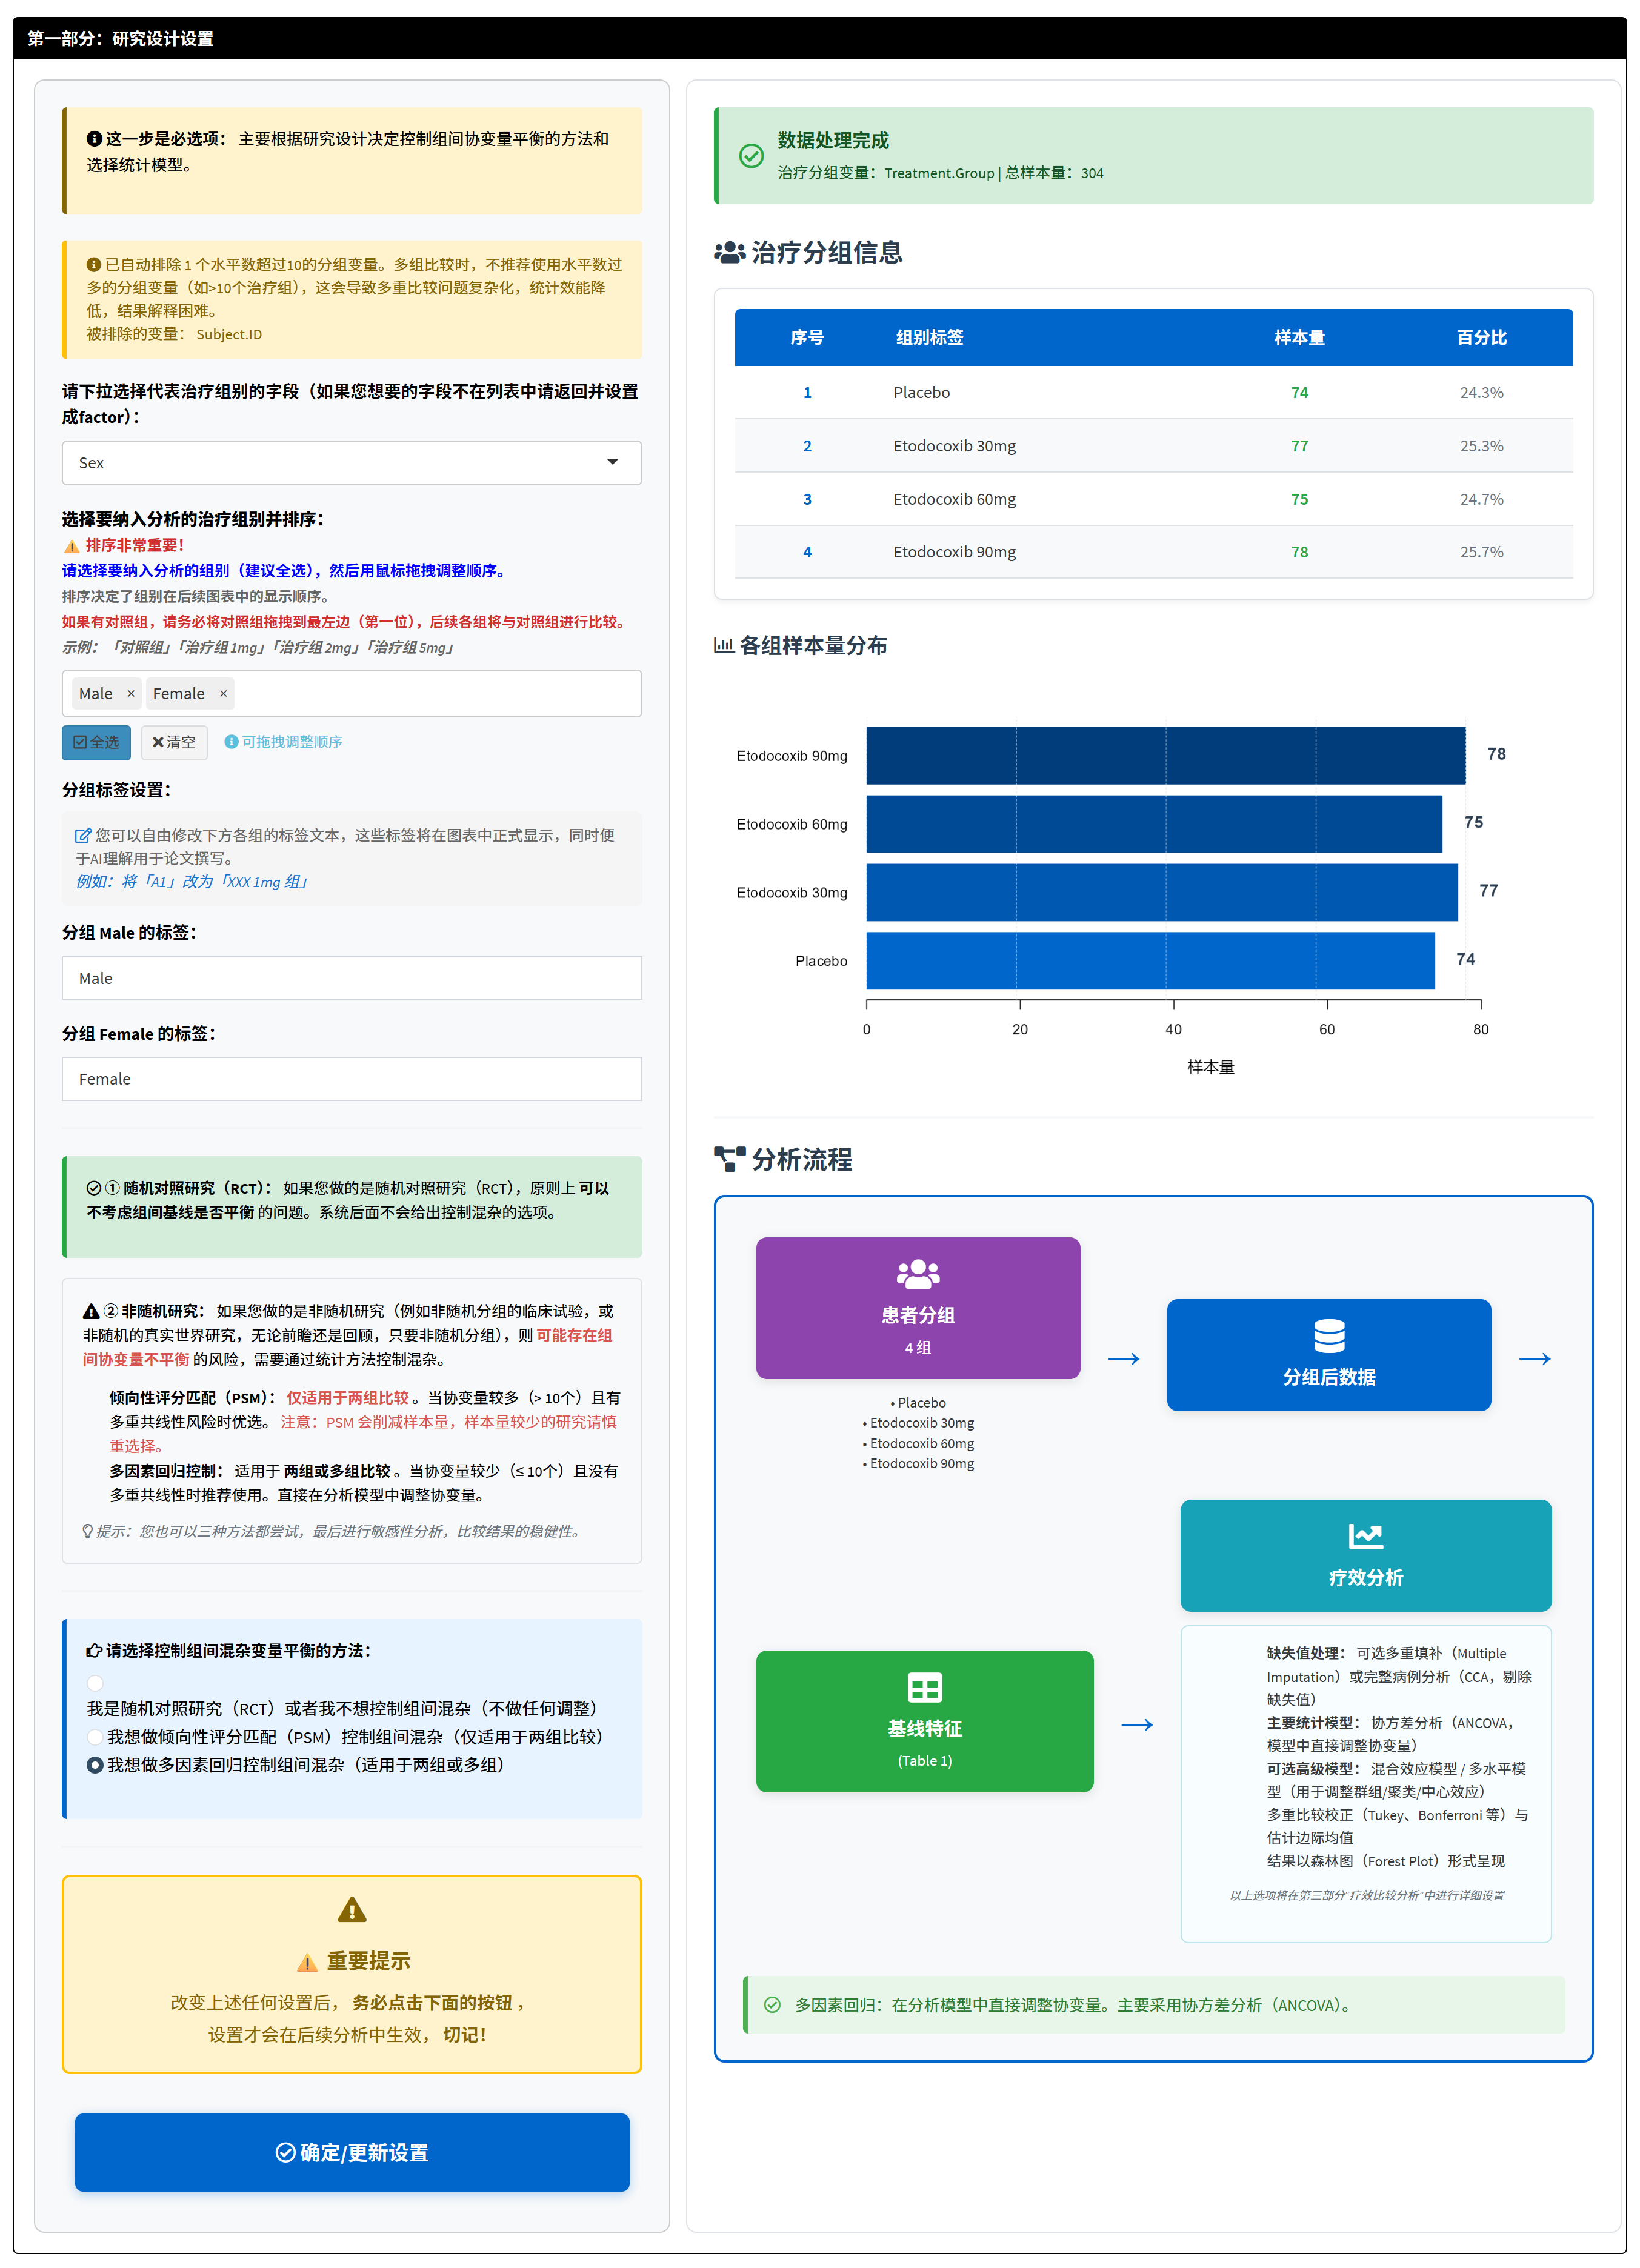Click the dropdown arrow of the Sex selector
Screen dimensions: 1640x2268
(x=612, y=462)
